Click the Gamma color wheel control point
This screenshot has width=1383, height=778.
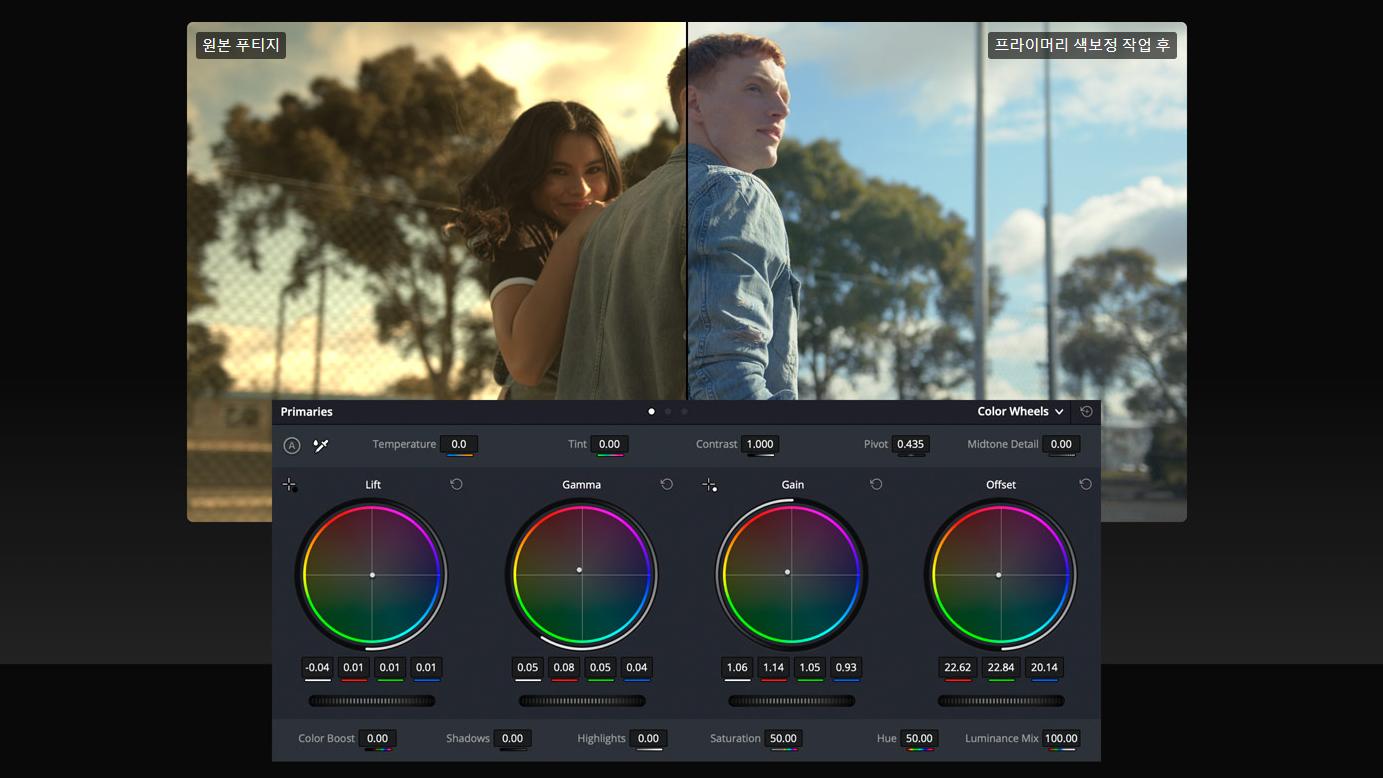pos(579,570)
